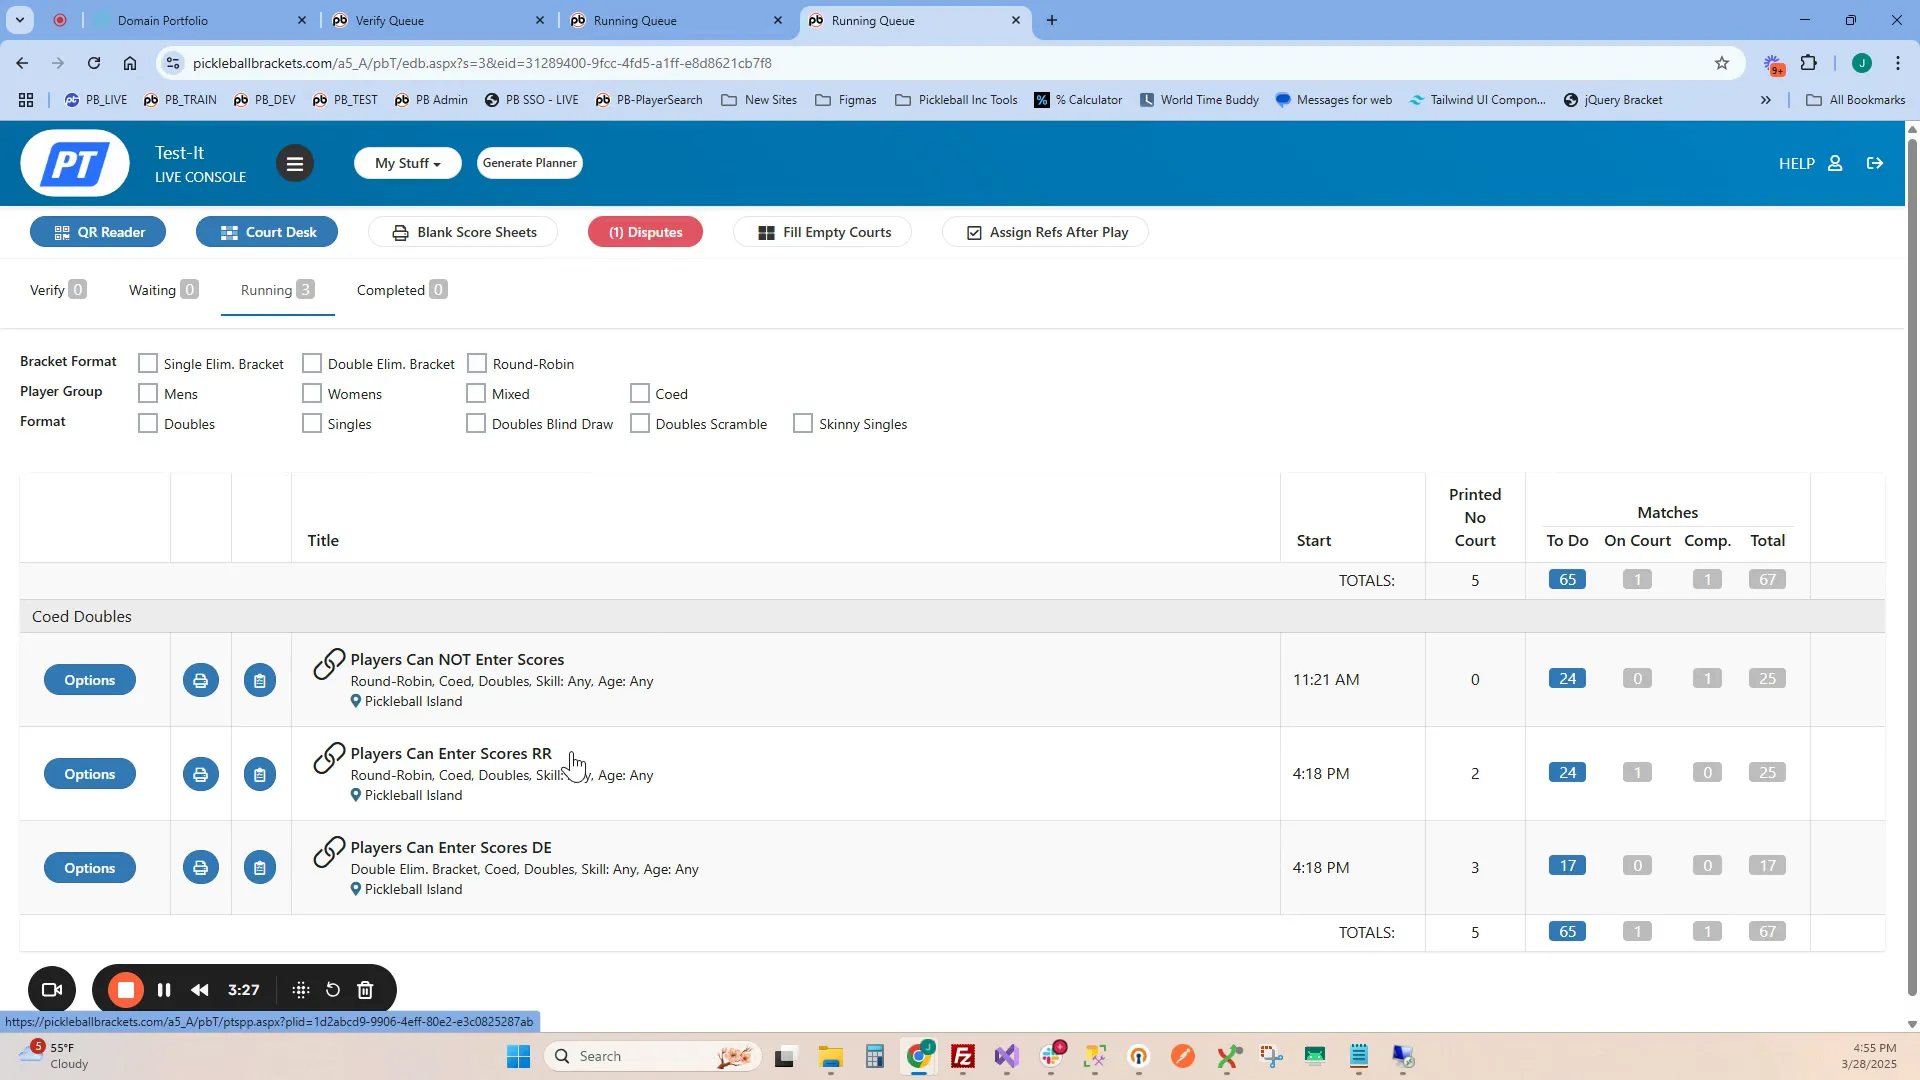Click the Fill Empty Courts button
The image size is (1920, 1080).
coord(824,233)
